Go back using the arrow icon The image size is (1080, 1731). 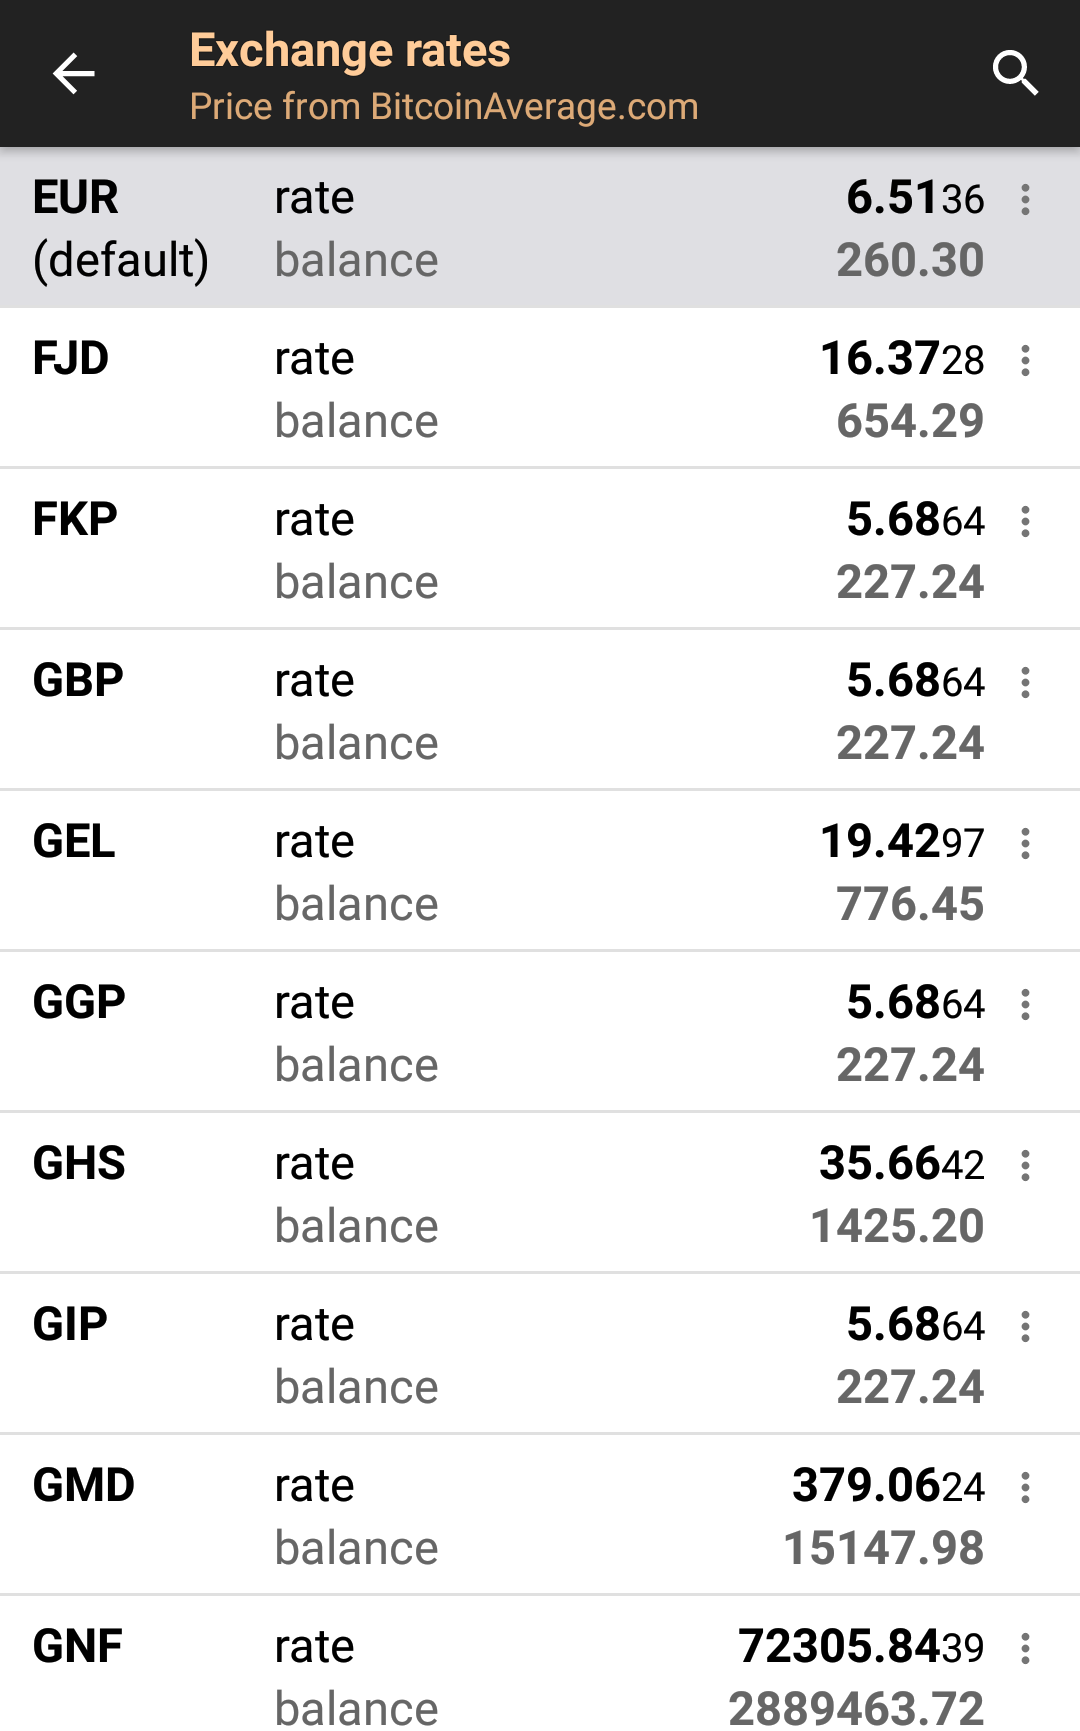[73, 73]
